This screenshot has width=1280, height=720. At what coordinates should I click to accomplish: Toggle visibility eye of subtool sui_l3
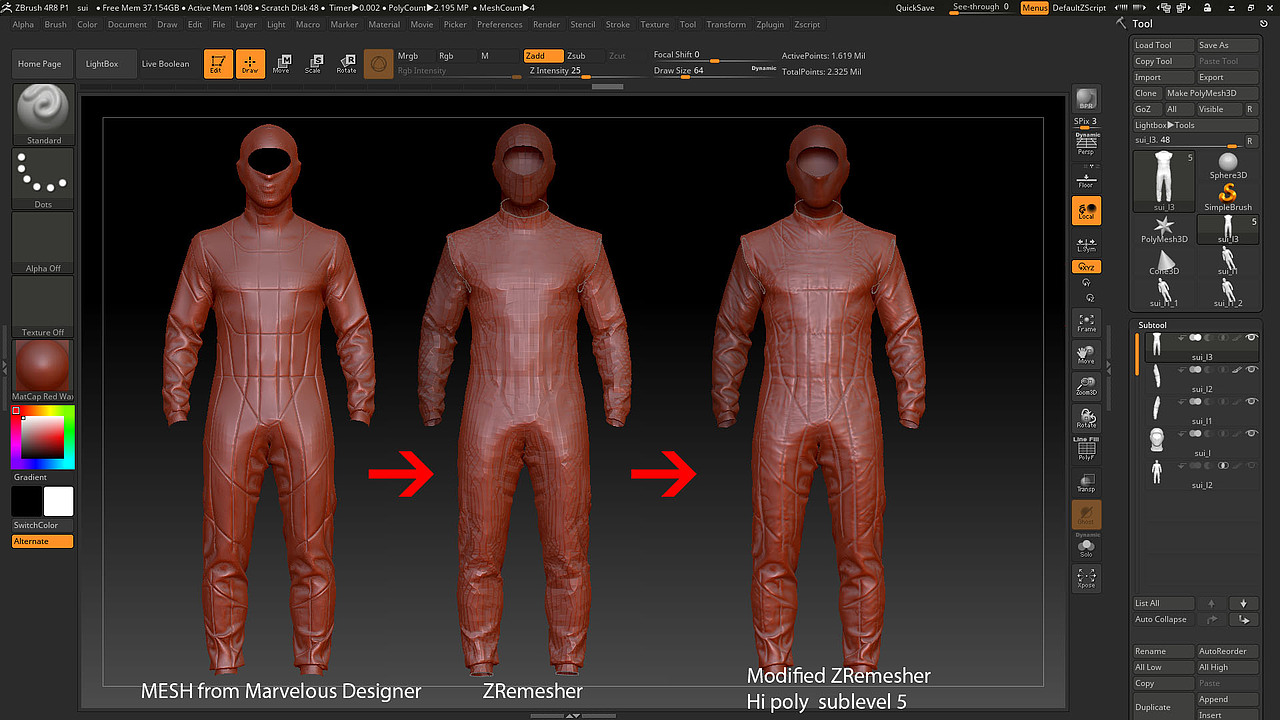pyautogui.click(x=1251, y=338)
